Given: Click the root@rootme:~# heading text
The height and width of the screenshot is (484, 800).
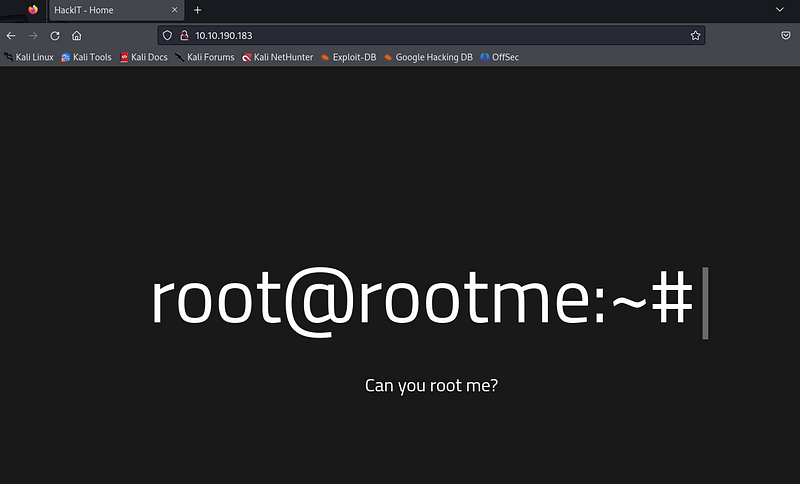Looking at the screenshot, I should point(422,302).
